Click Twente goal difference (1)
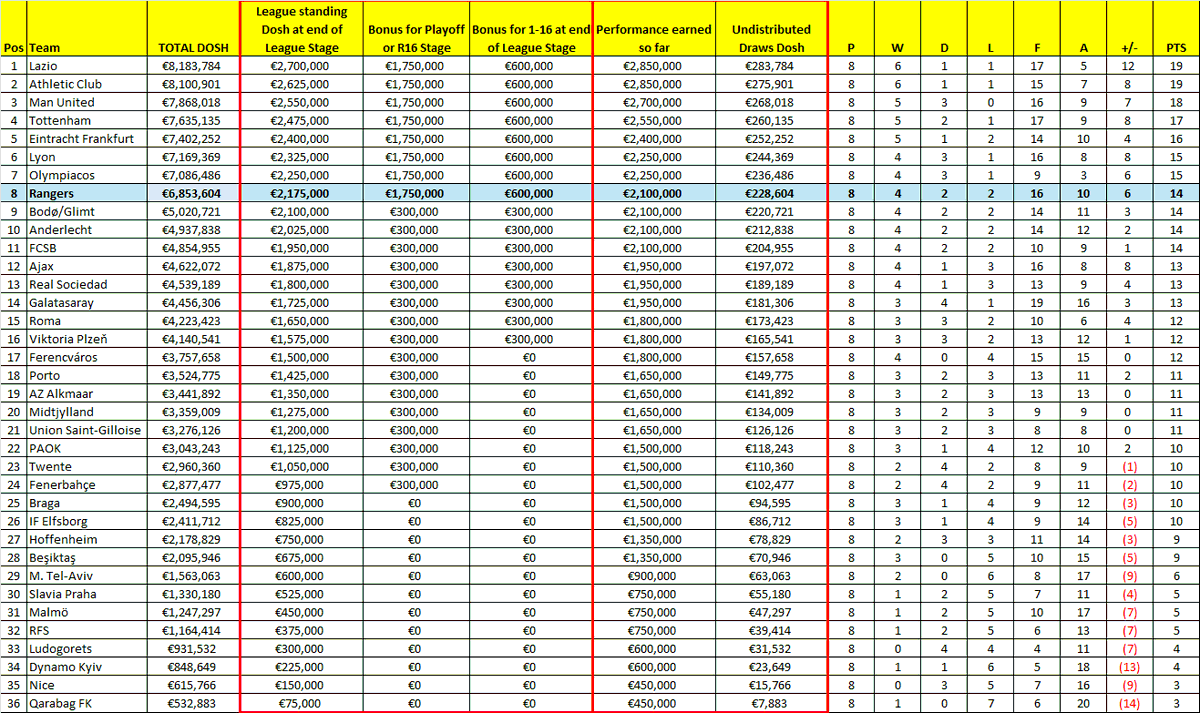Viewport: 1200px width, 713px height. pos(1129,466)
